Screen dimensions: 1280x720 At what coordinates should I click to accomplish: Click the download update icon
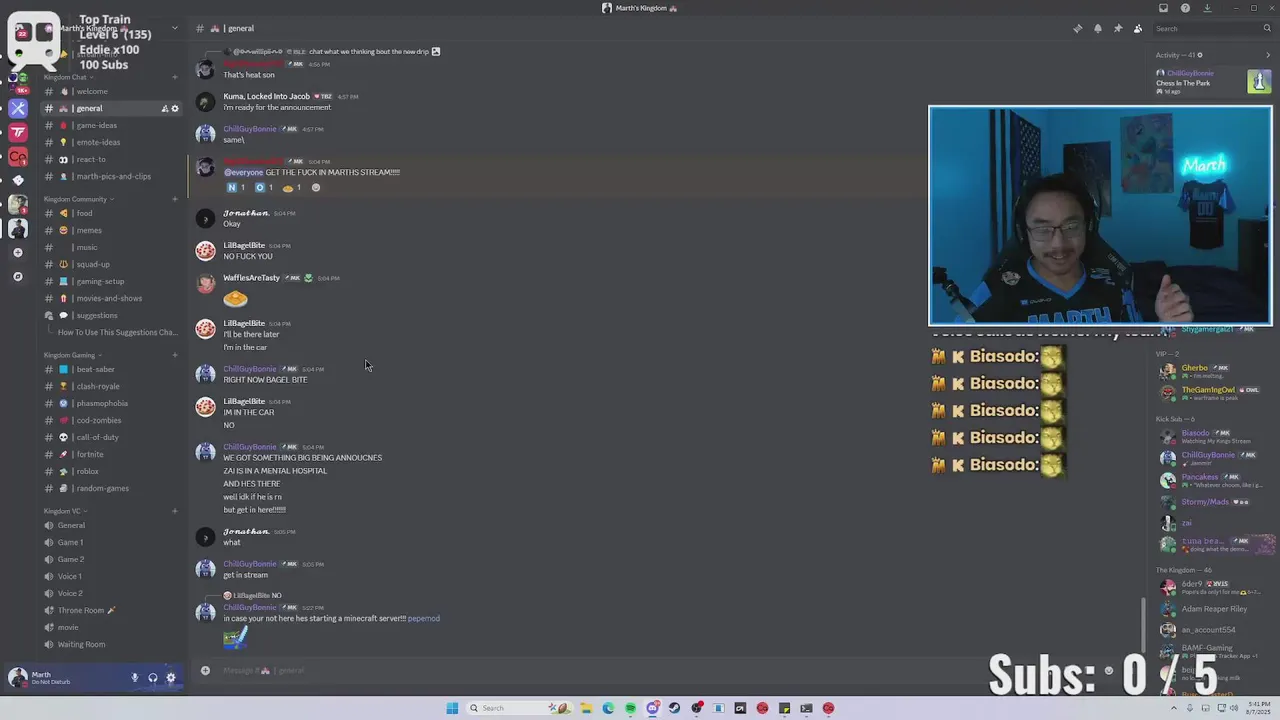[x=1207, y=8]
